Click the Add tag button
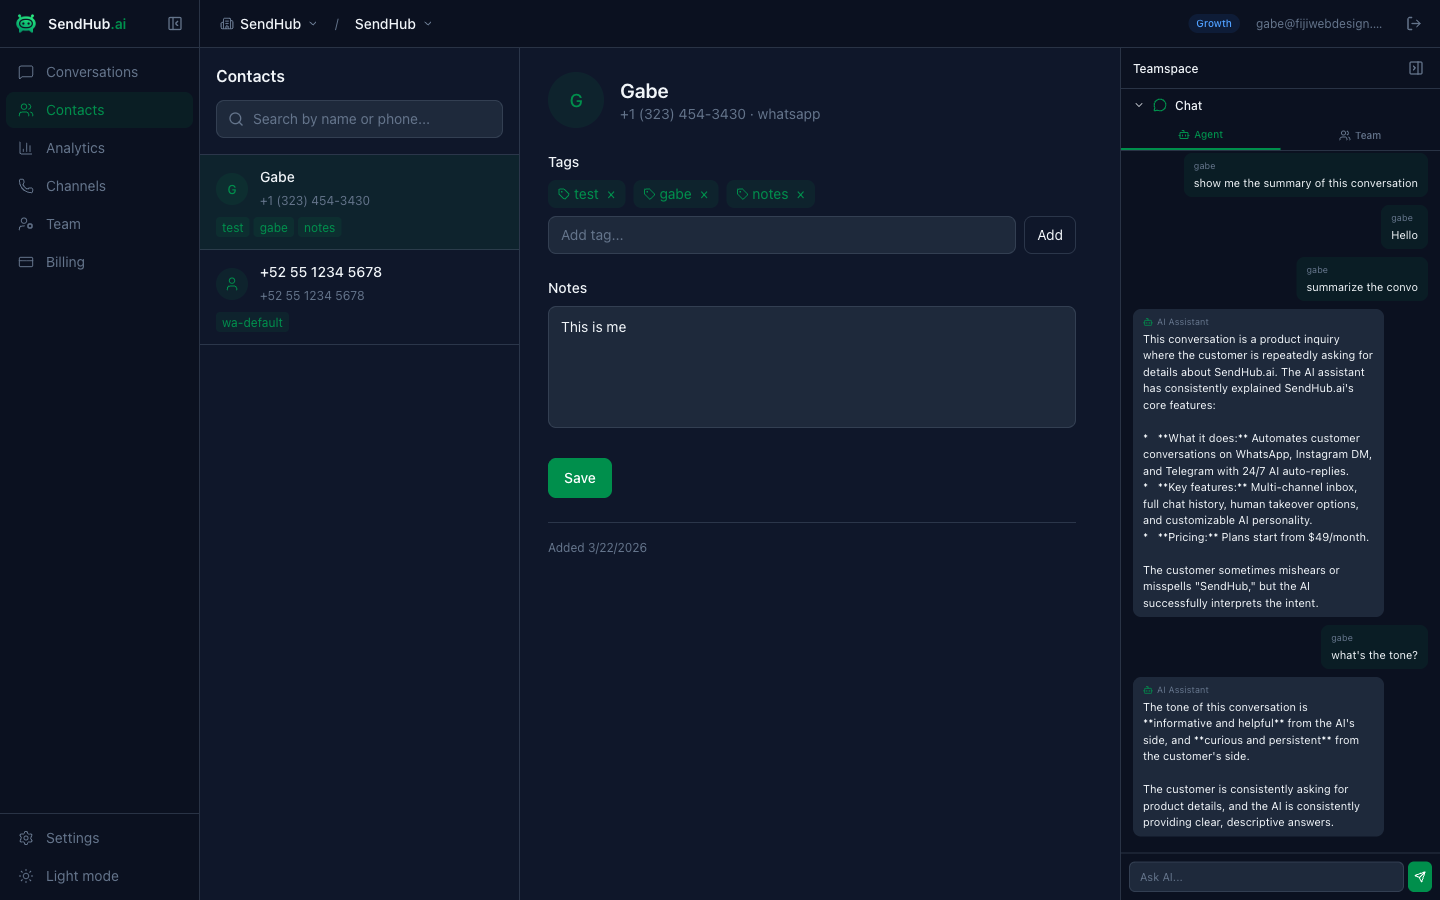This screenshot has width=1440, height=900. tap(1050, 235)
